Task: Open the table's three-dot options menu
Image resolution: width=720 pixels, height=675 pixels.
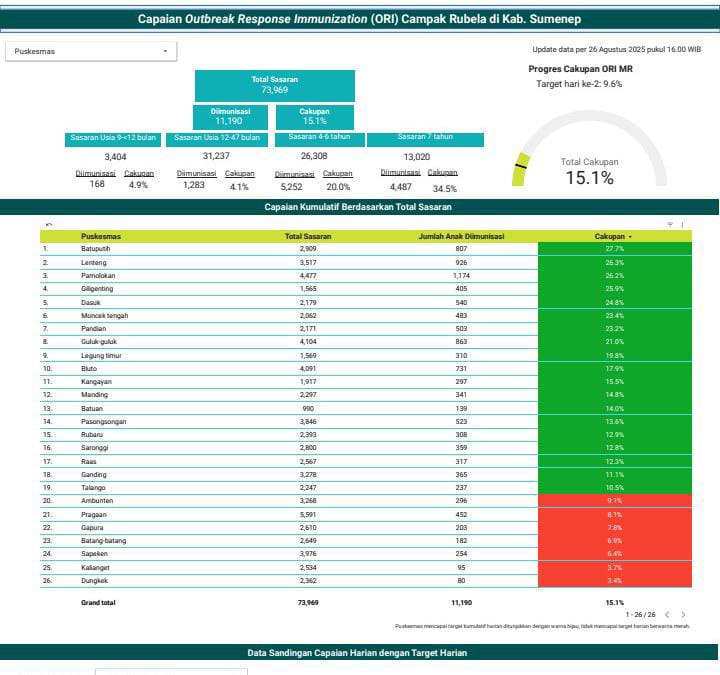Action: coord(682,224)
